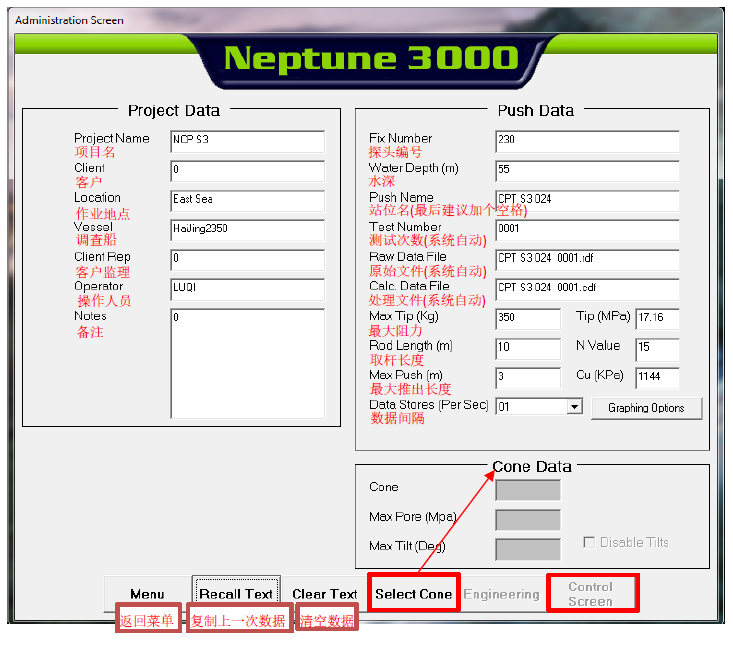Viewport: 733px width, 649px height.
Task: Click the Cu (KPa) field
Action: click(x=657, y=378)
